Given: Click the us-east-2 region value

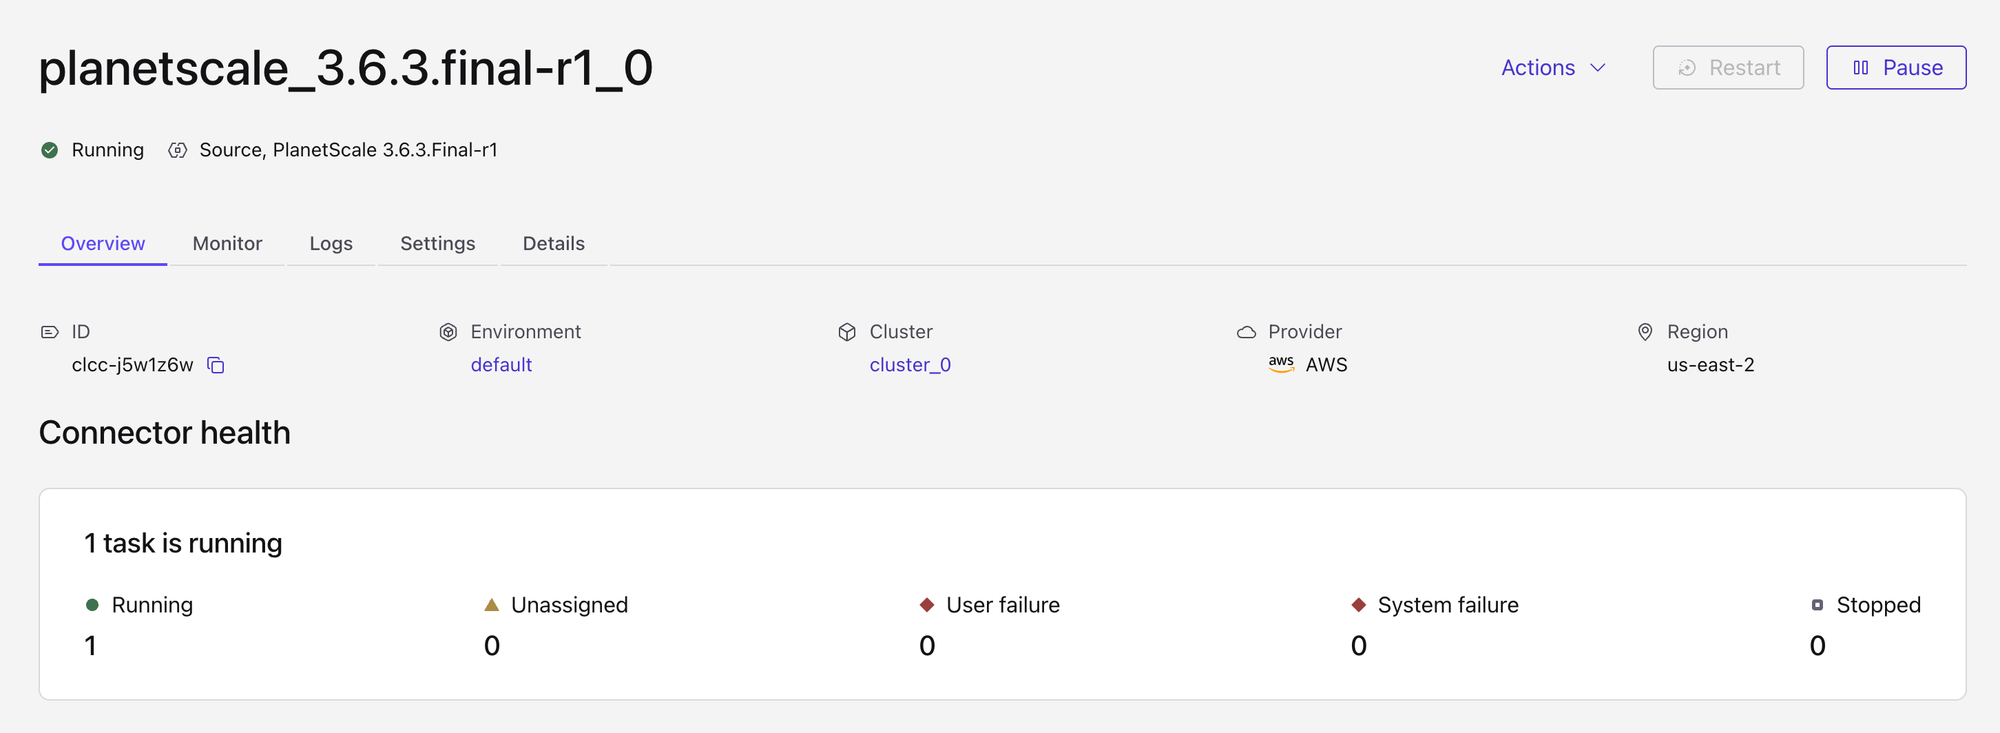Looking at the screenshot, I should click(x=1710, y=365).
